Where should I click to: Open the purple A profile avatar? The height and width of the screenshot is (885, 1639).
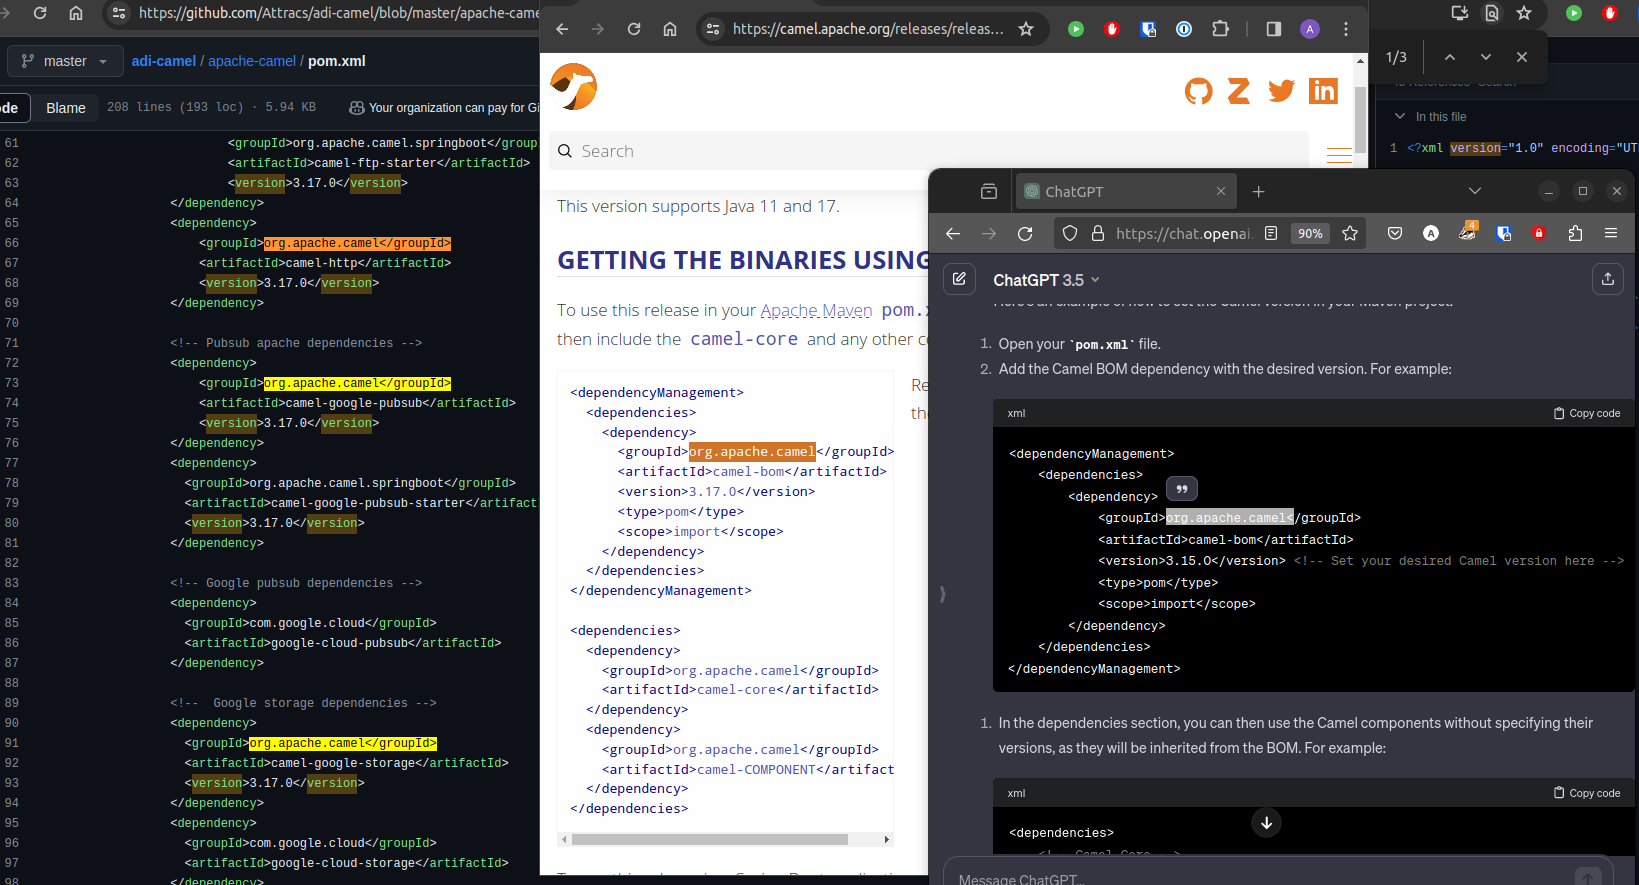click(x=1310, y=29)
